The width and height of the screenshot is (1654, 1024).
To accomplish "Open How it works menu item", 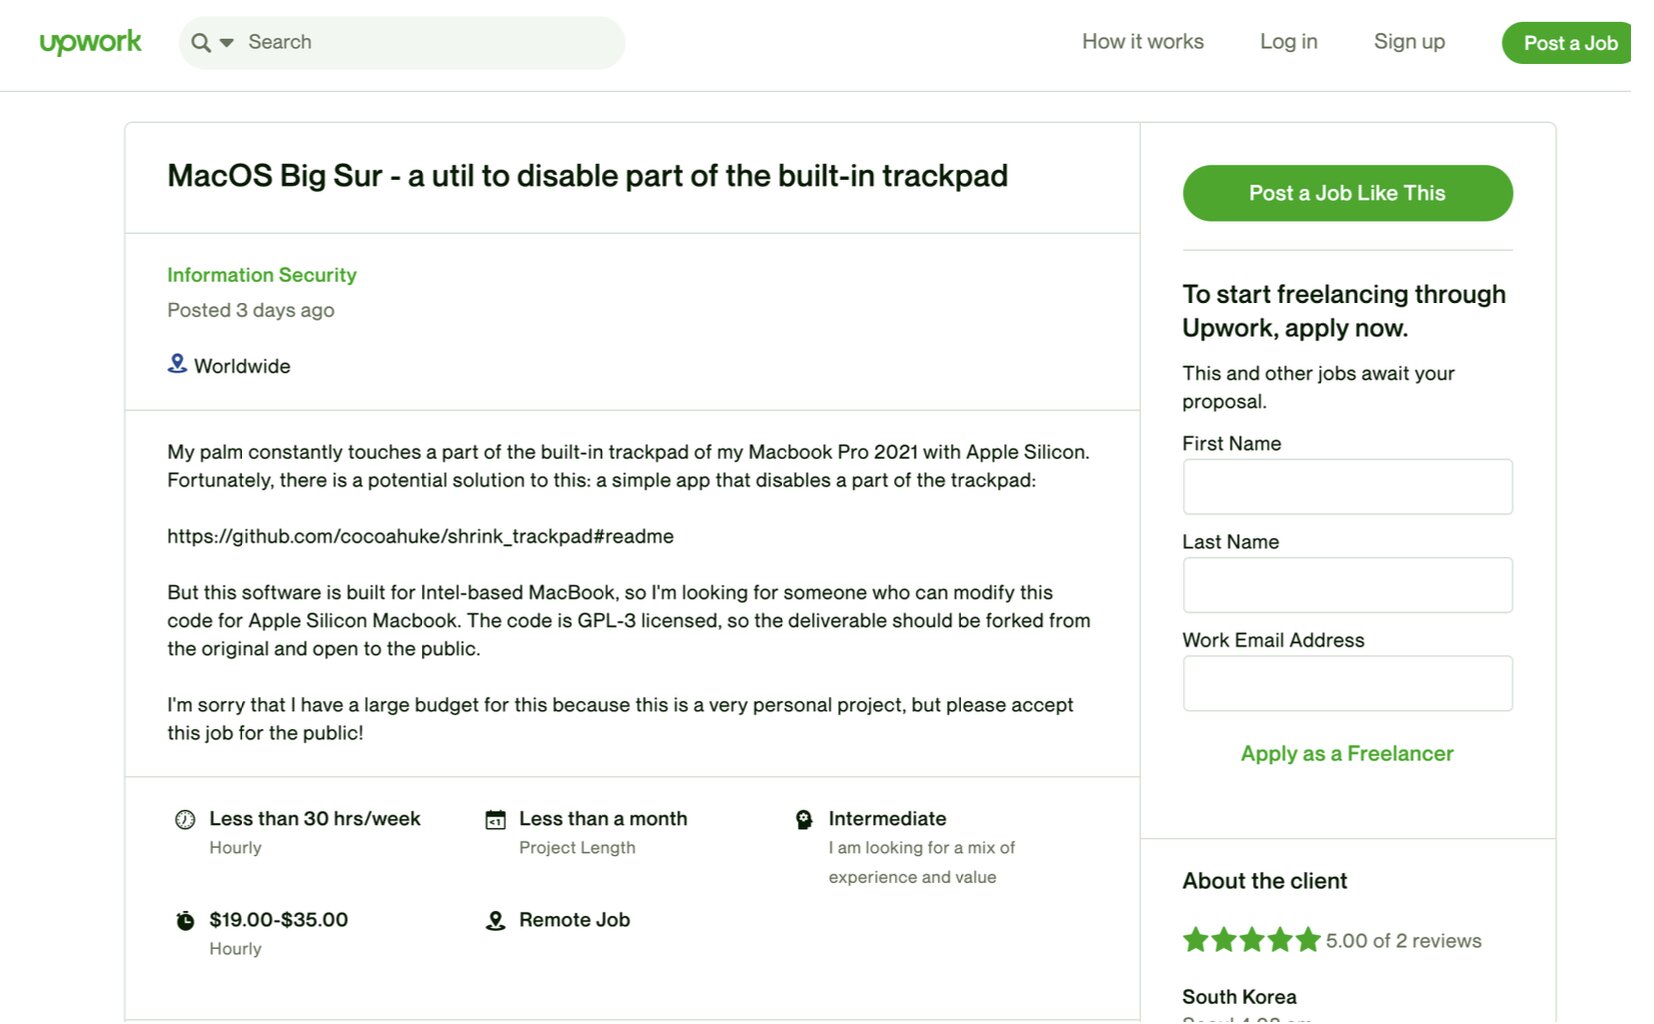I will (x=1142, y=42).
